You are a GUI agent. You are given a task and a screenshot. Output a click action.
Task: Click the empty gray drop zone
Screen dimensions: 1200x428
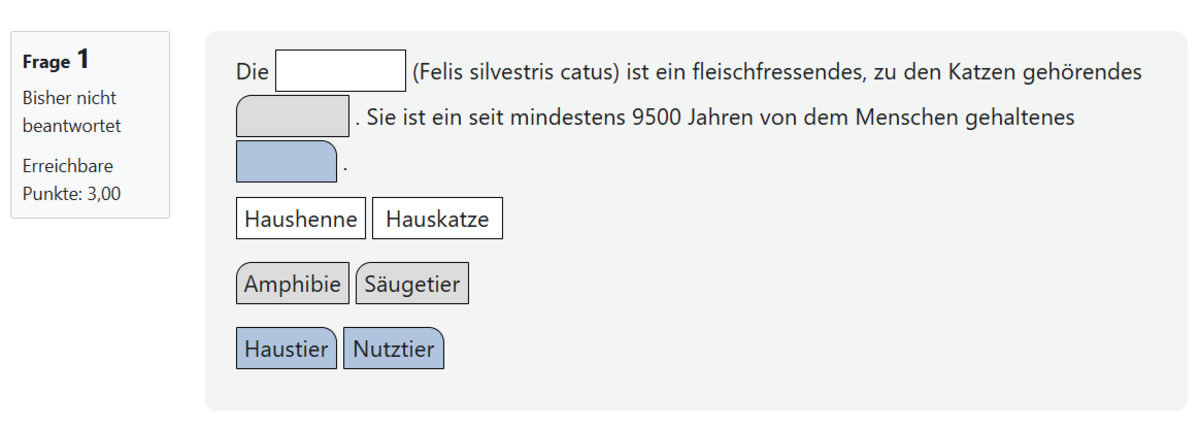pos(292,116)
